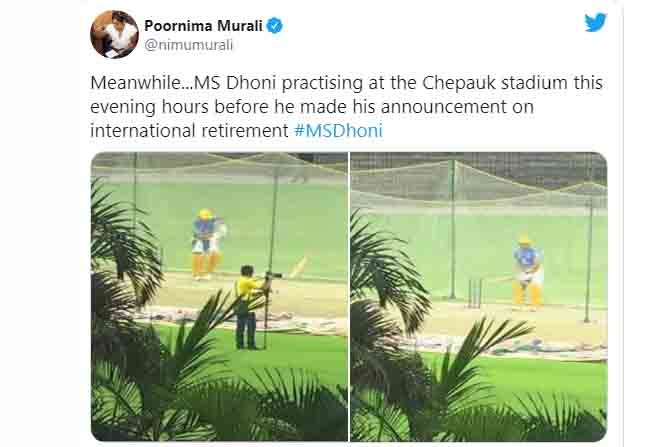Click the batsman beside the stumps in right photo
Image resolution: width=670 pixels, height=447 pixels.
[527, 270]
